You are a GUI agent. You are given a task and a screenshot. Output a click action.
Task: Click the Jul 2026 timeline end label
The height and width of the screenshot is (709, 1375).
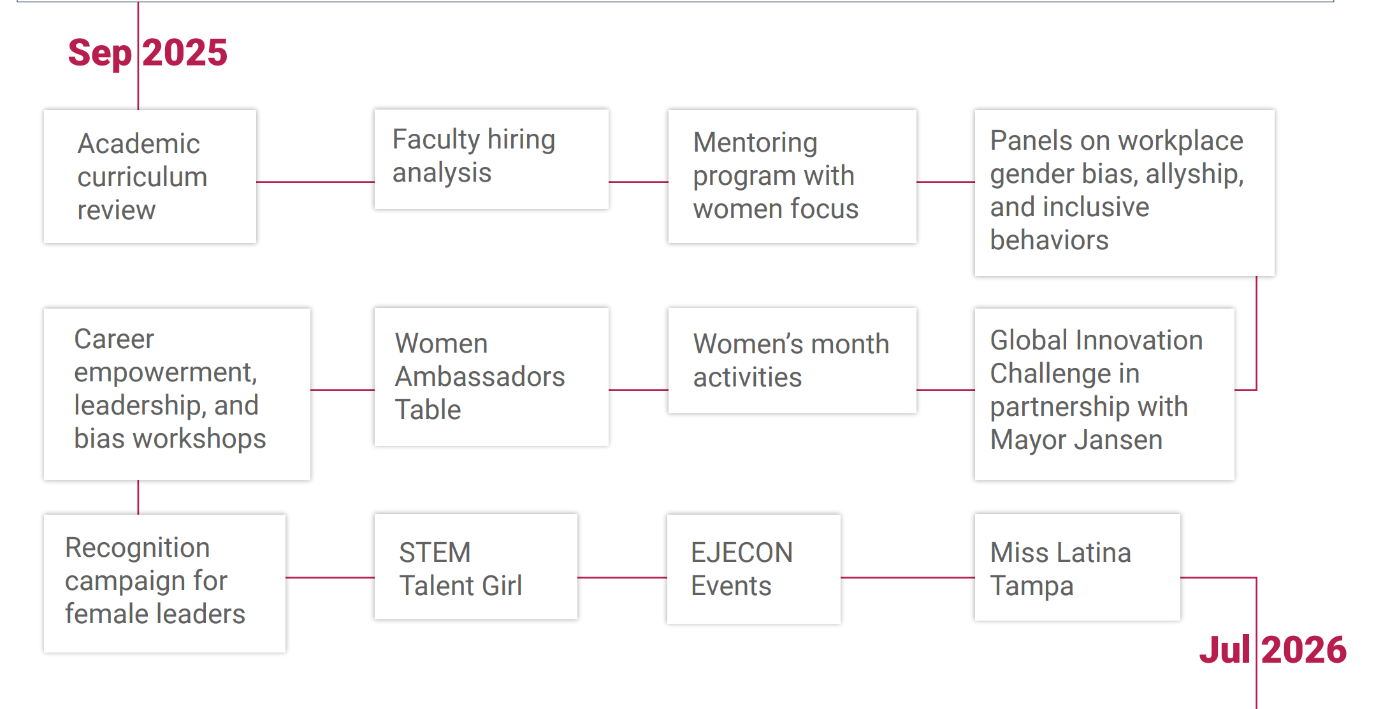coord(1273,650)
